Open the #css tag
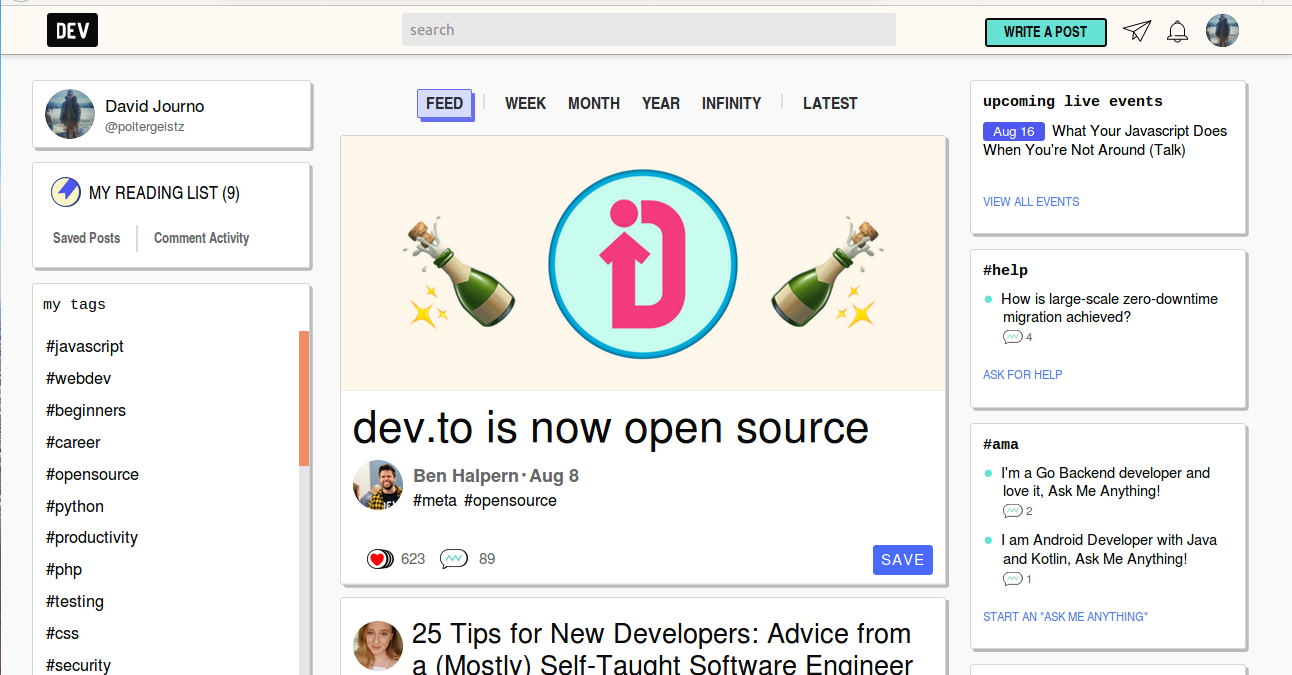1292x675 pixels. point(62,633)
